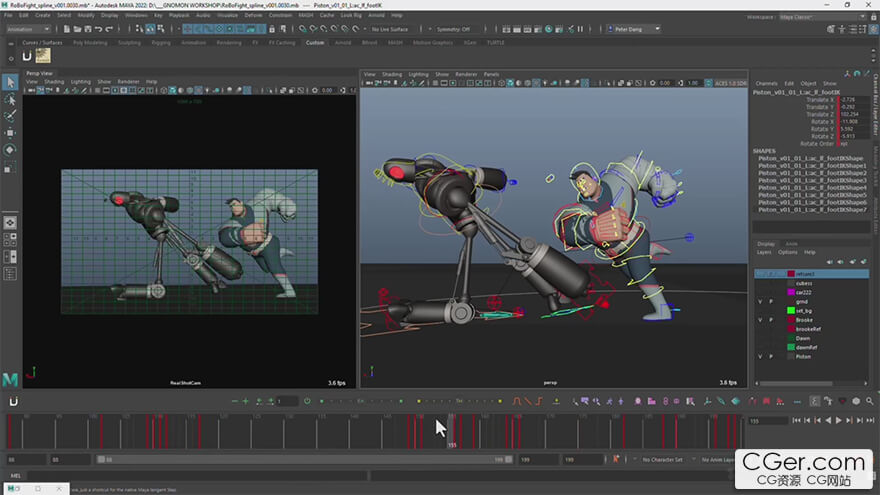Redo using the status line arrow
The image size is (880, 495).
(x=109, y=29)
